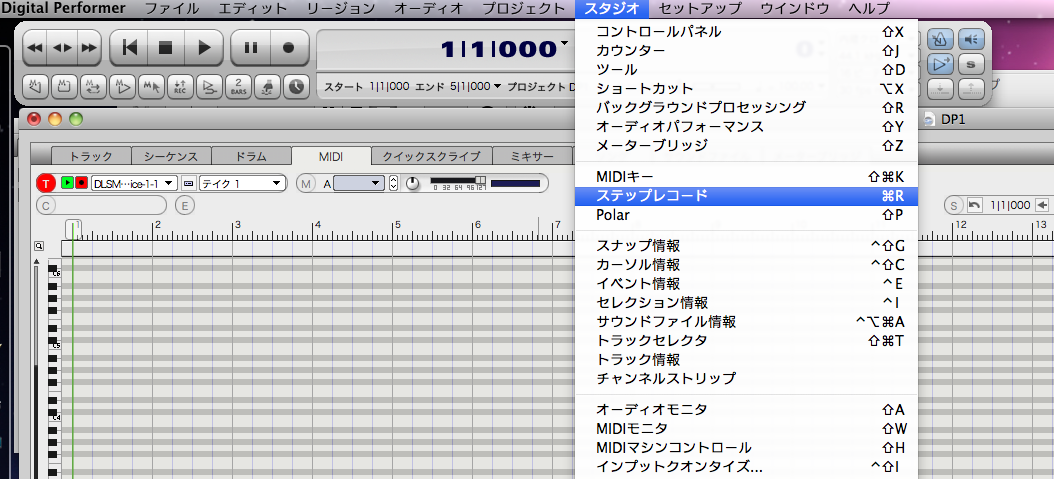Click the round S button near ruler
Image resolution: width=1054 pixels, height=479 pixels.
[953, 206]
